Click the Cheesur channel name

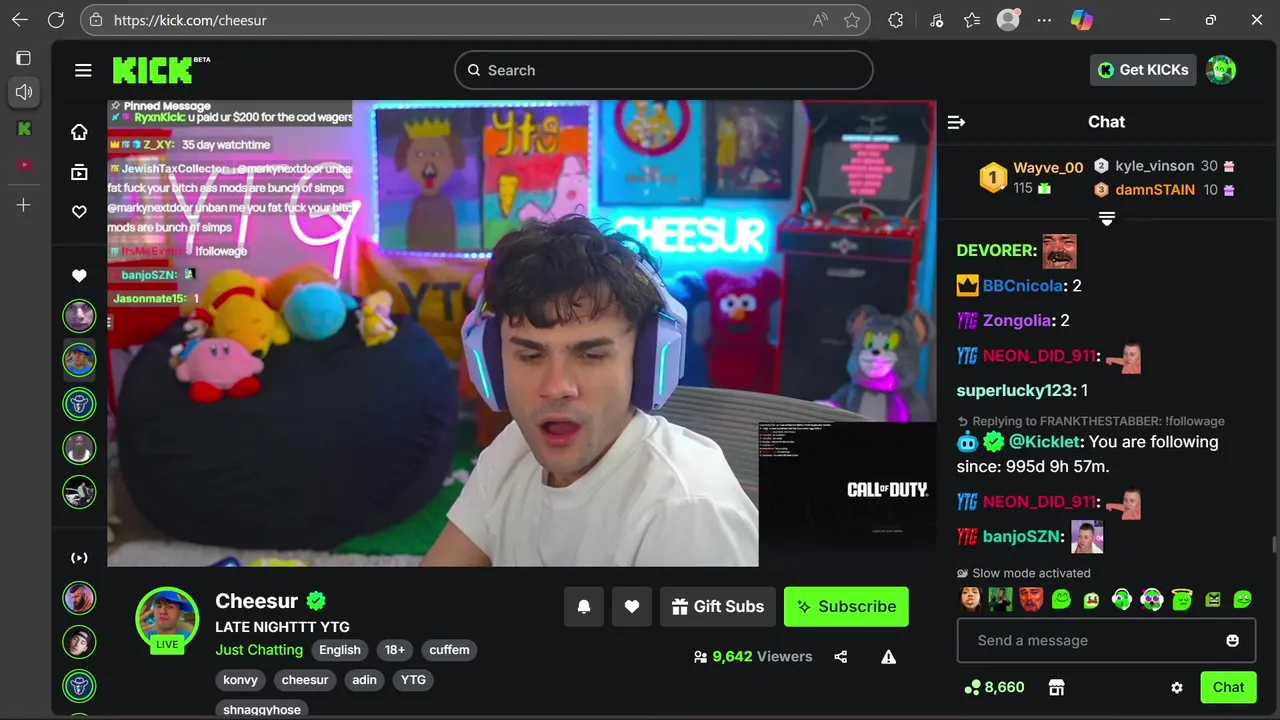257,601
